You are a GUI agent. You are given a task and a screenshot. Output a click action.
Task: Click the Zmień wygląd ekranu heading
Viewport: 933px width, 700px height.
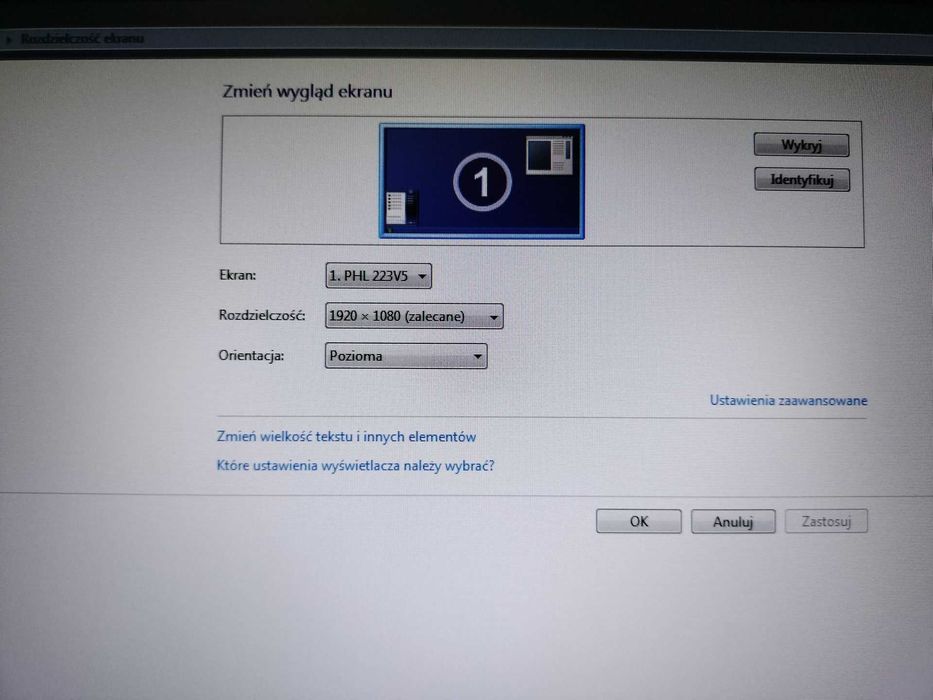[x=307, y=92]
